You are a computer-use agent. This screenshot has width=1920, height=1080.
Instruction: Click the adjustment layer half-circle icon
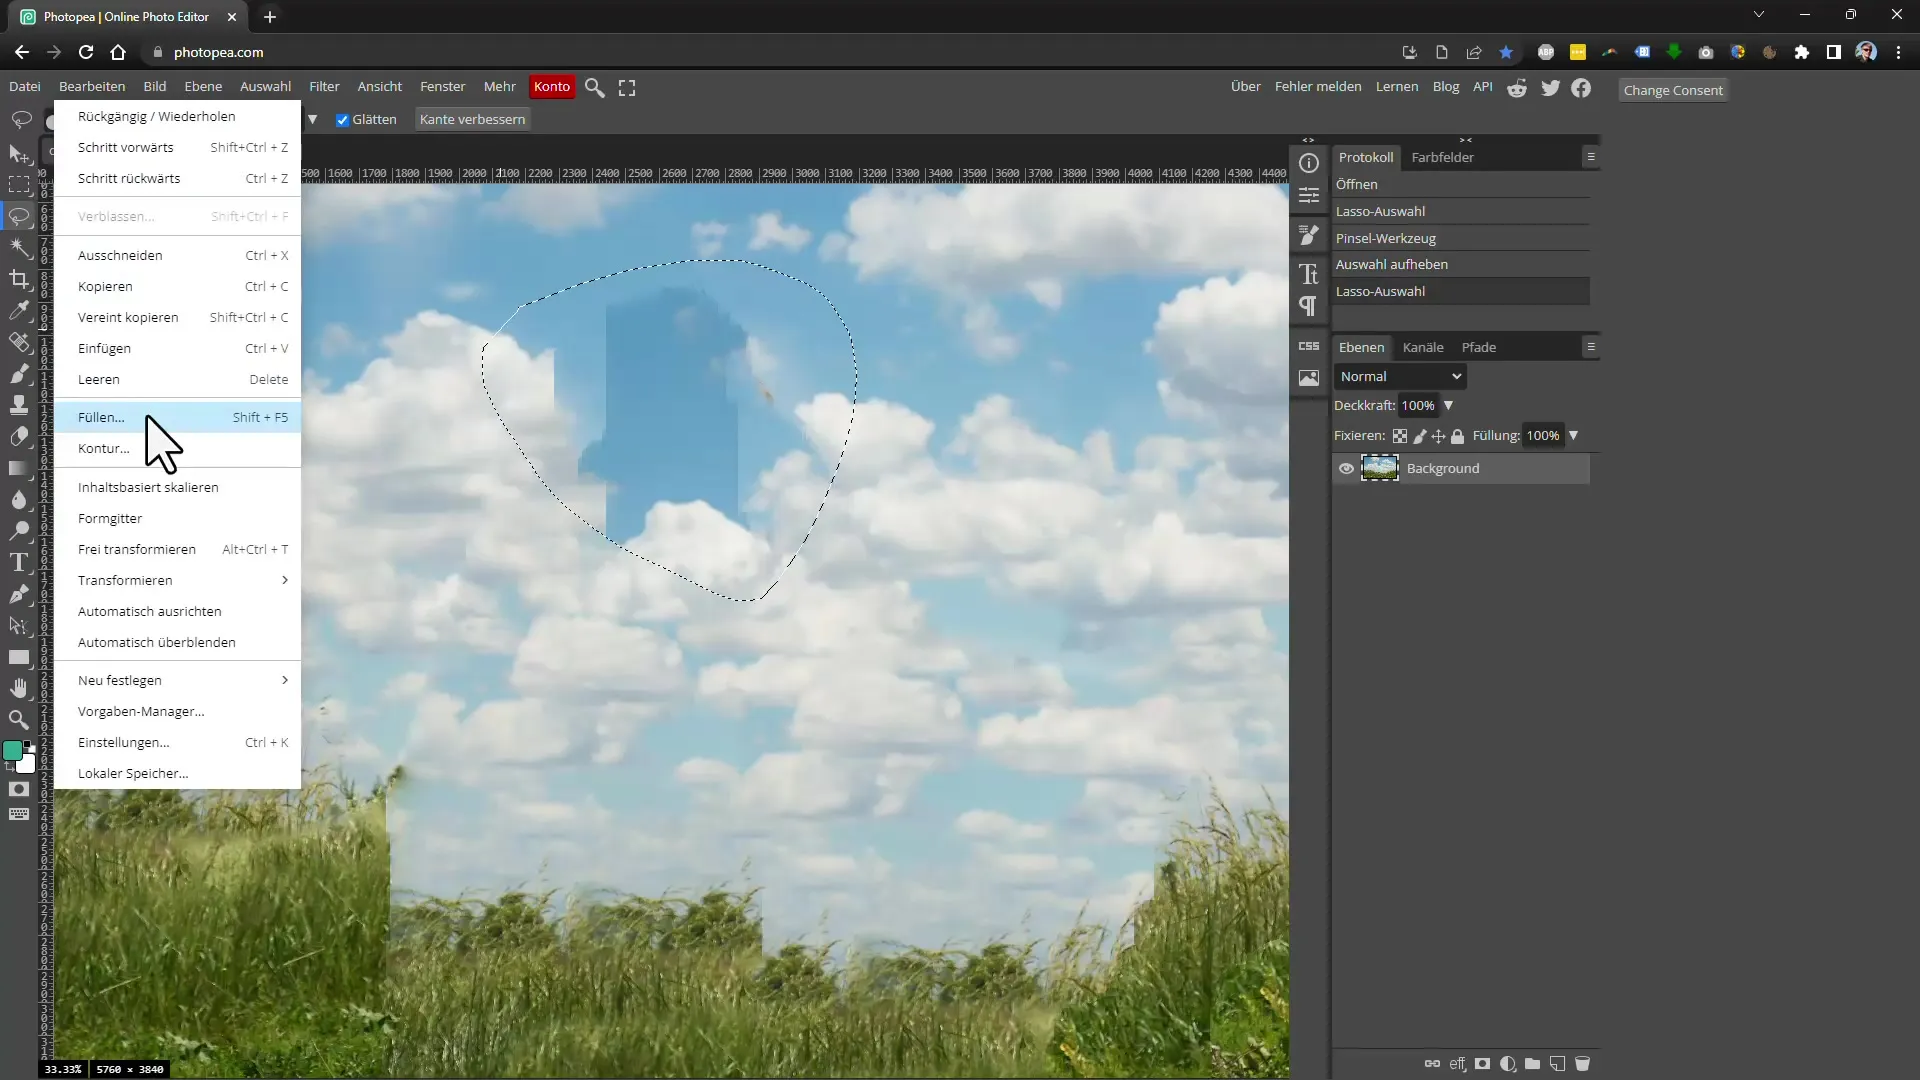click(x=1507, y=1064)
